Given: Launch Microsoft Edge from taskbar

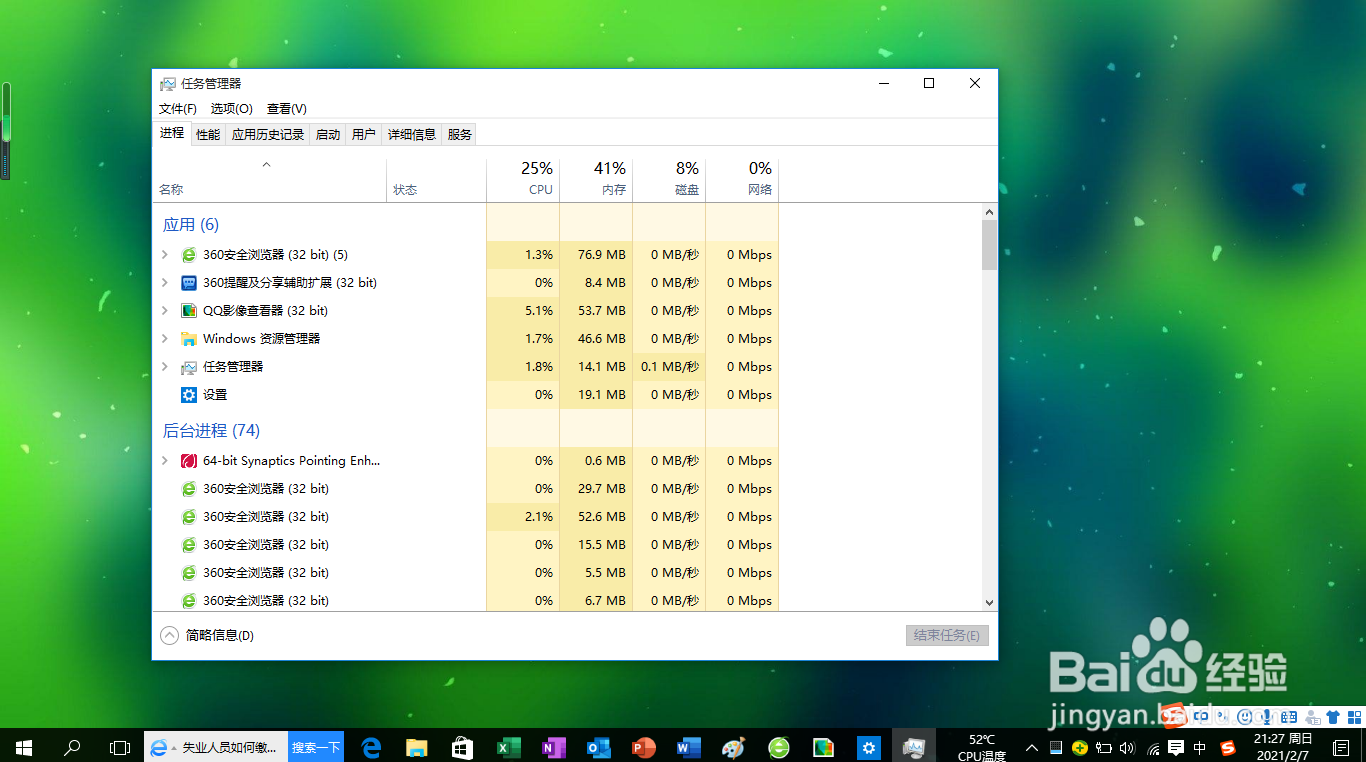Looking at the screenshot, I should (x=372, y=747).
